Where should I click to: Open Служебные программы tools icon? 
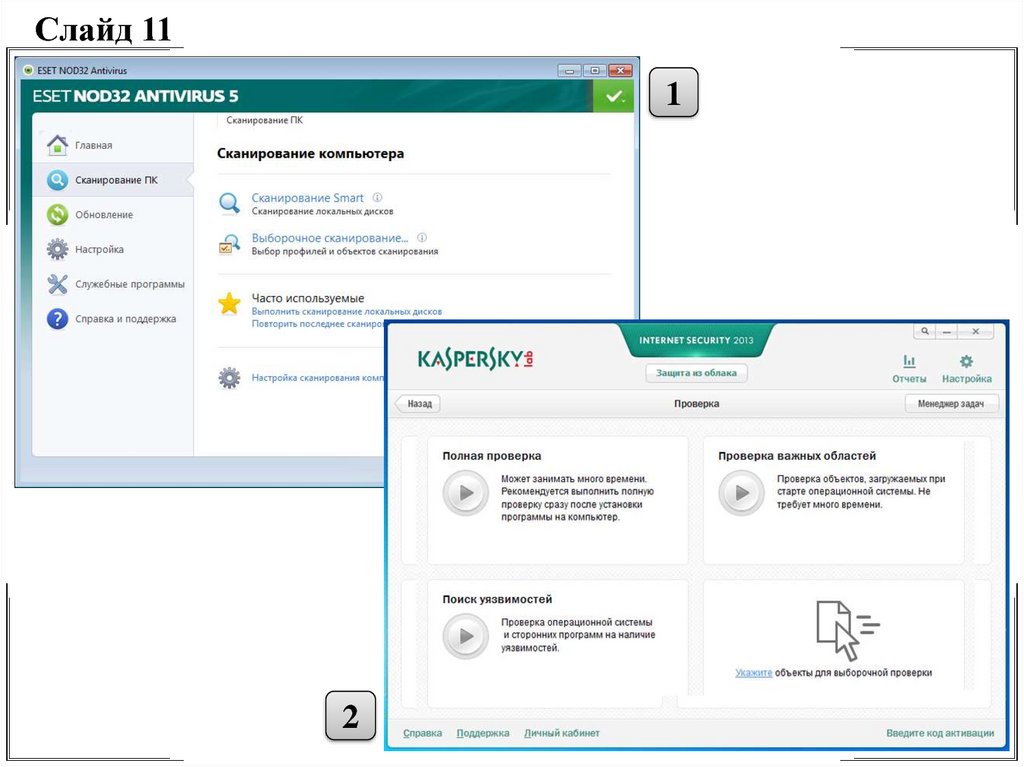pos(57,284)
